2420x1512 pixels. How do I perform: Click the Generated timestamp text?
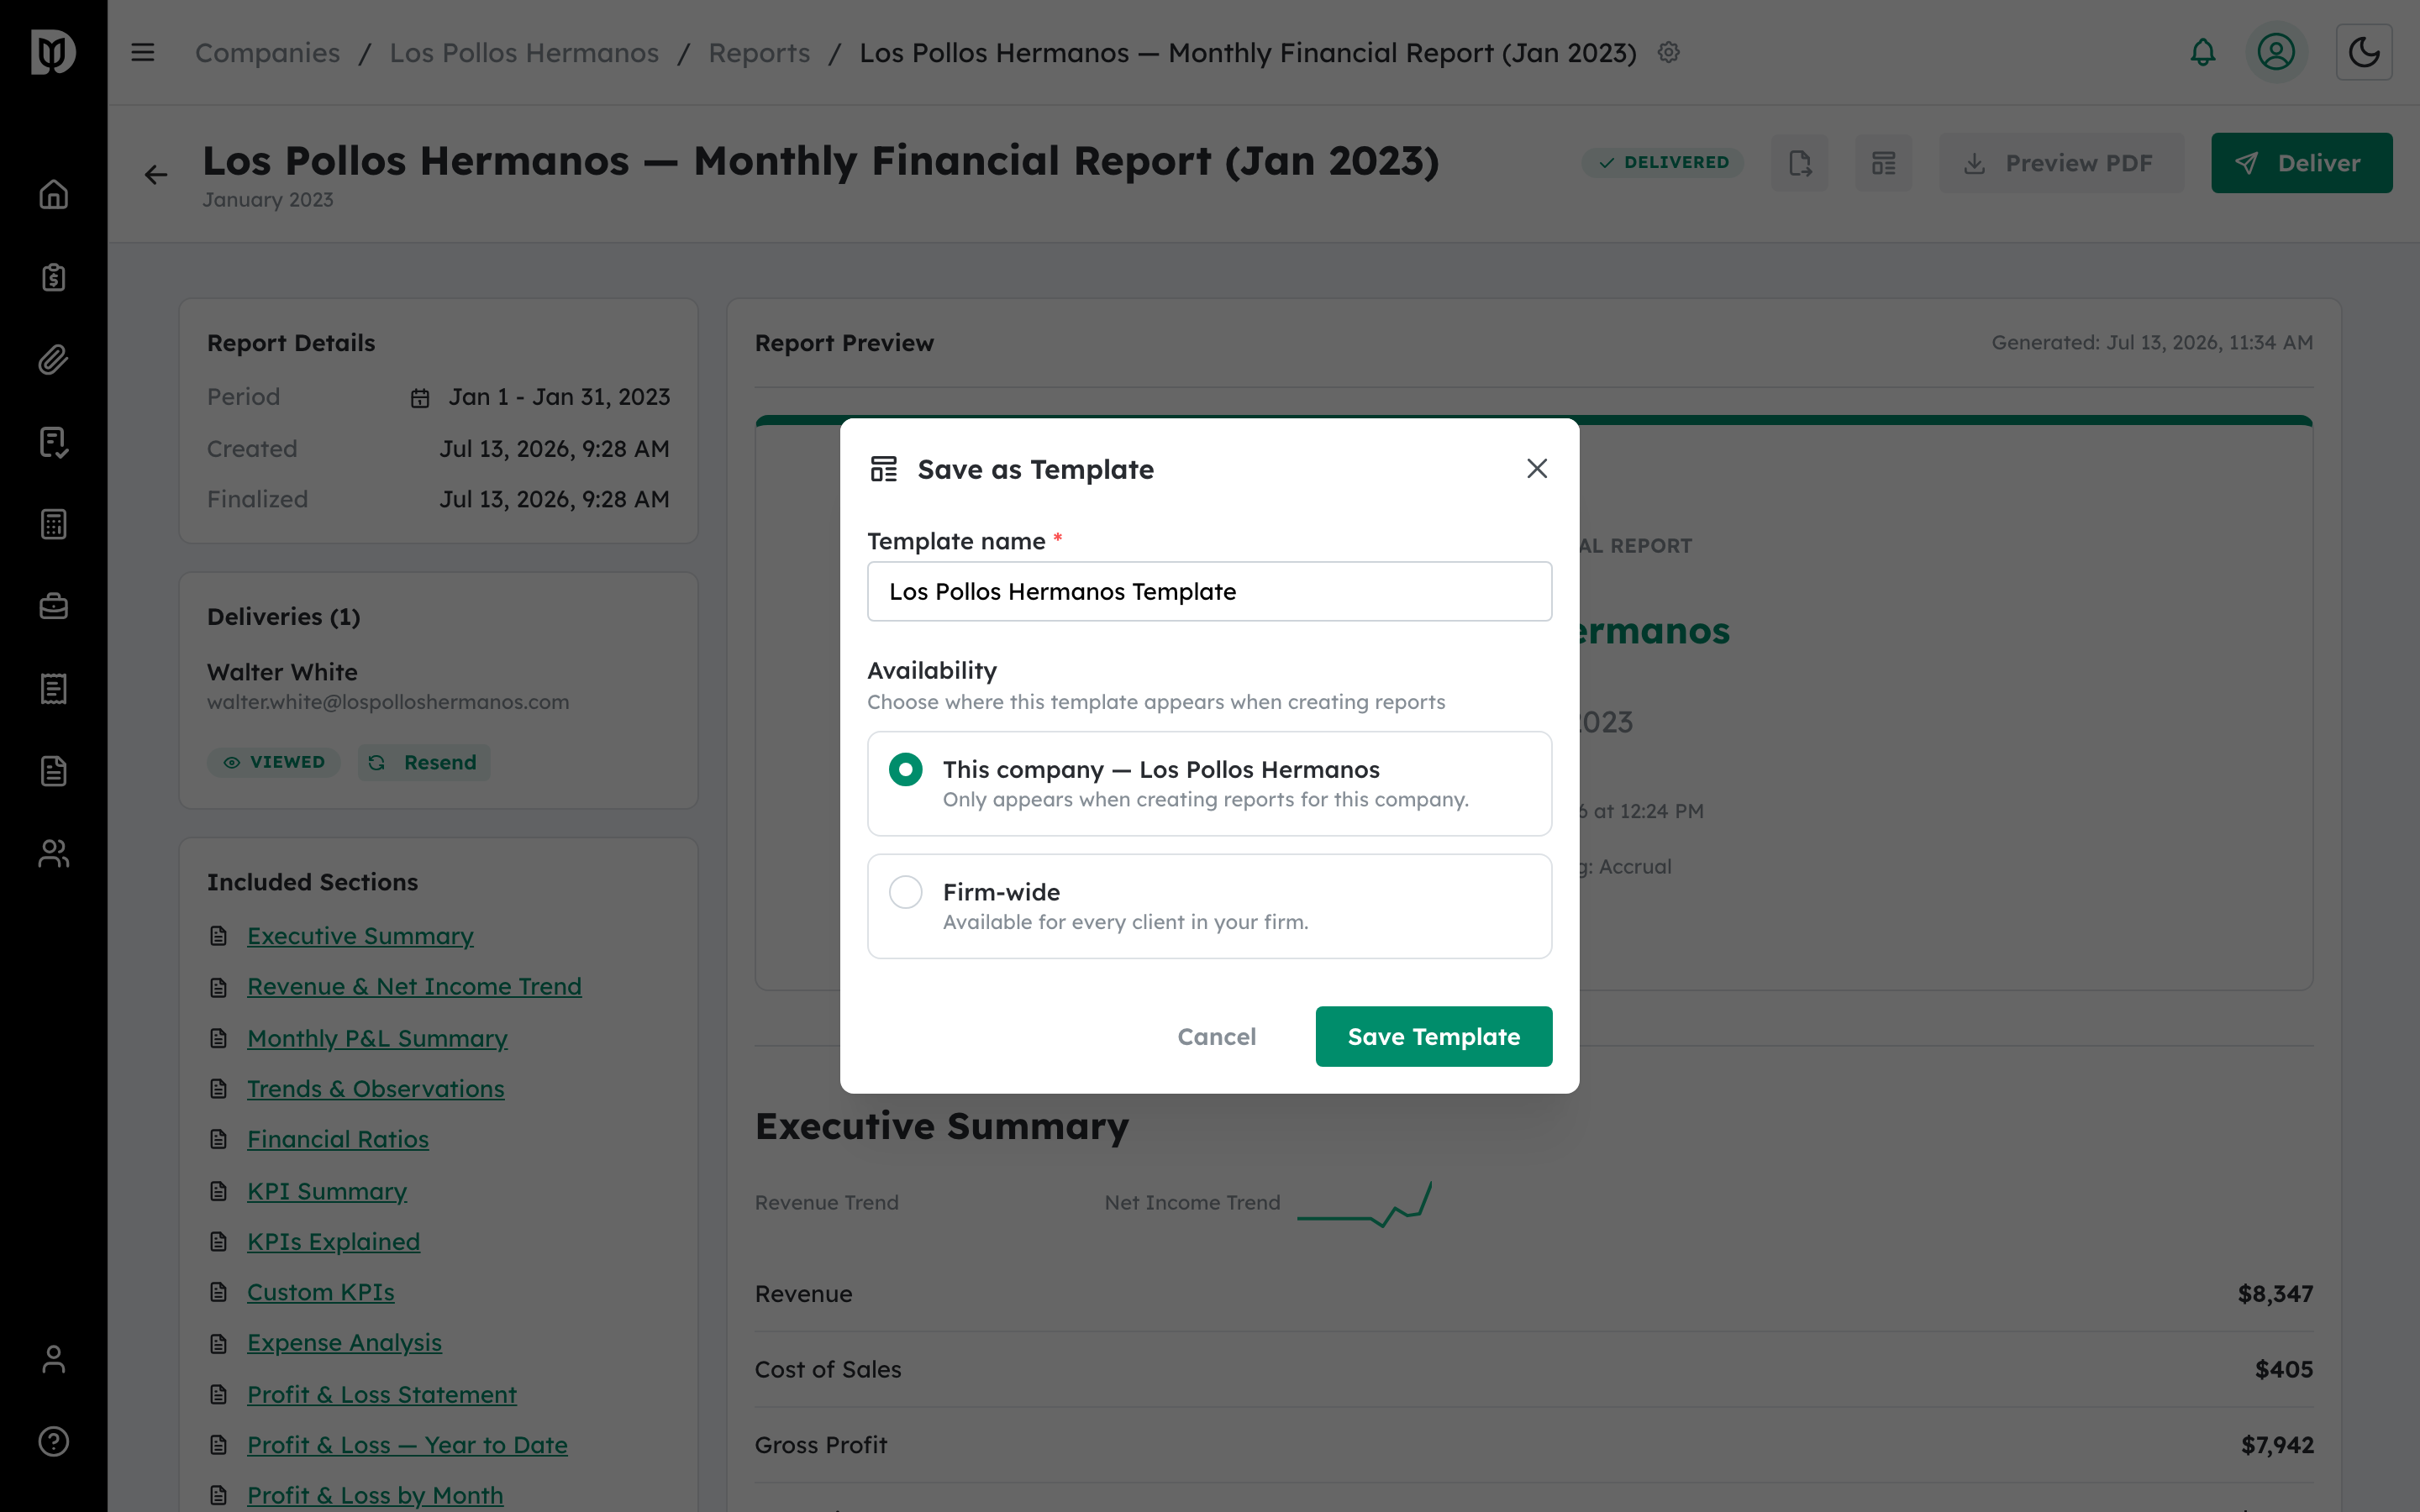click(2152, 342)
